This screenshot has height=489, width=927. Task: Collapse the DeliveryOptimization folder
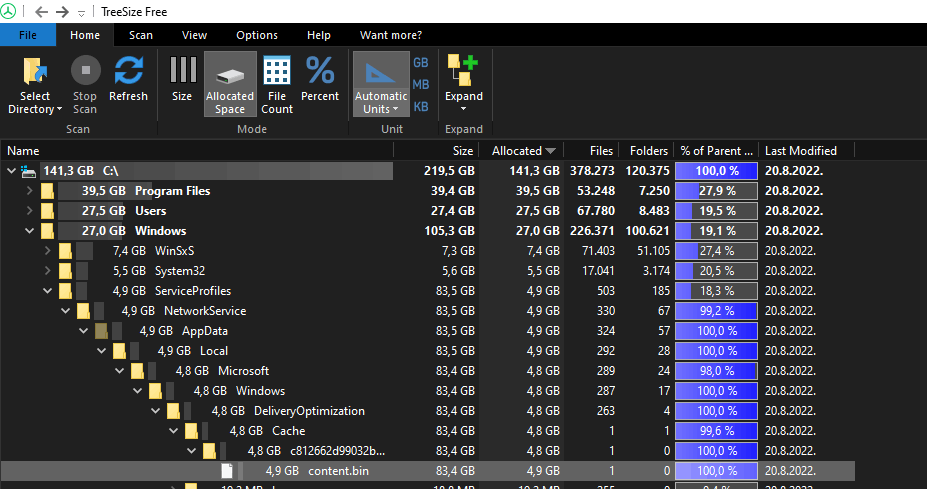(155, 411)
